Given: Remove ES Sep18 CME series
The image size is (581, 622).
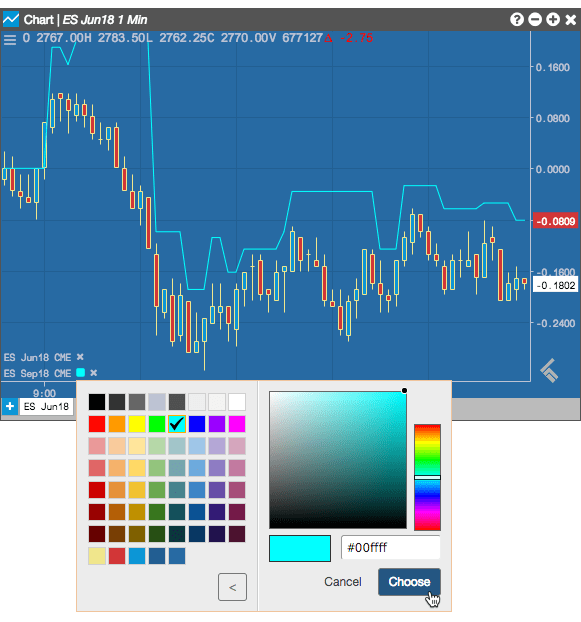Looking at the screenshot, I should tap(94, 373).
